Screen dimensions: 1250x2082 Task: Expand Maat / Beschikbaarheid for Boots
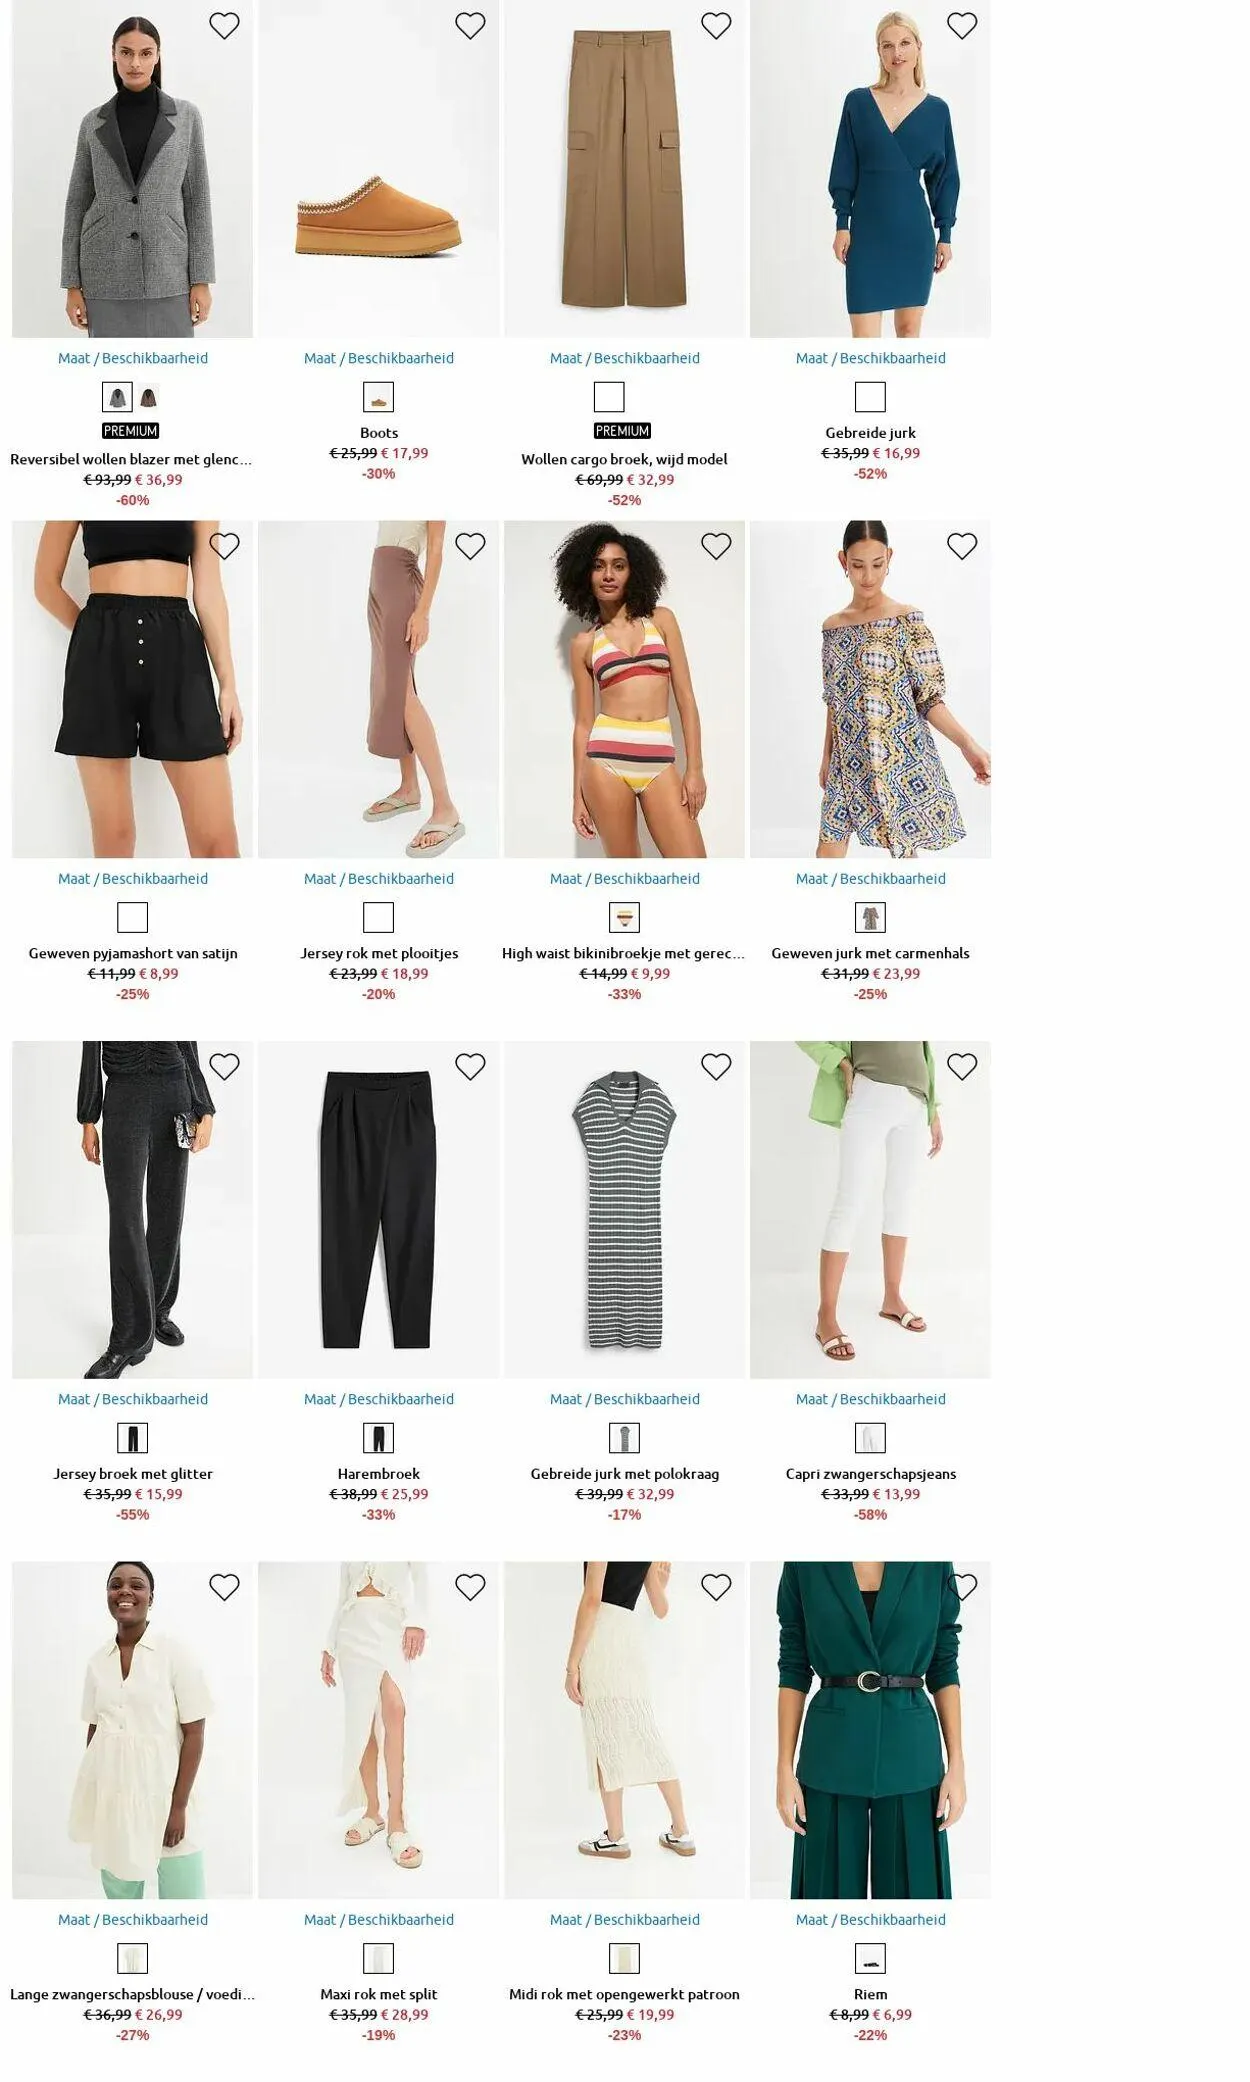(x=379, y=358)
